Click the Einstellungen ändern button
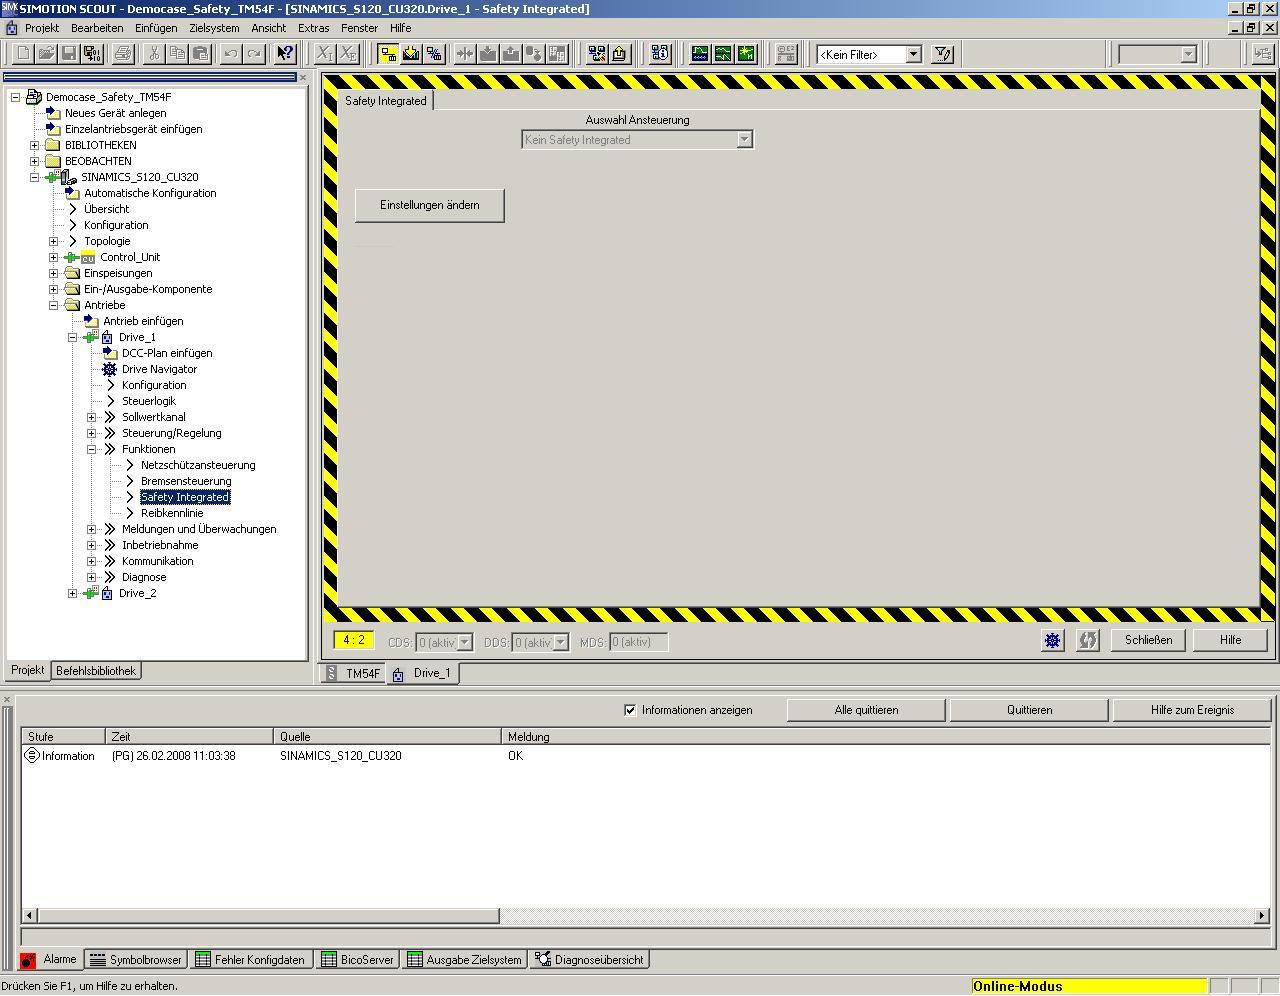 coord(430,205)
